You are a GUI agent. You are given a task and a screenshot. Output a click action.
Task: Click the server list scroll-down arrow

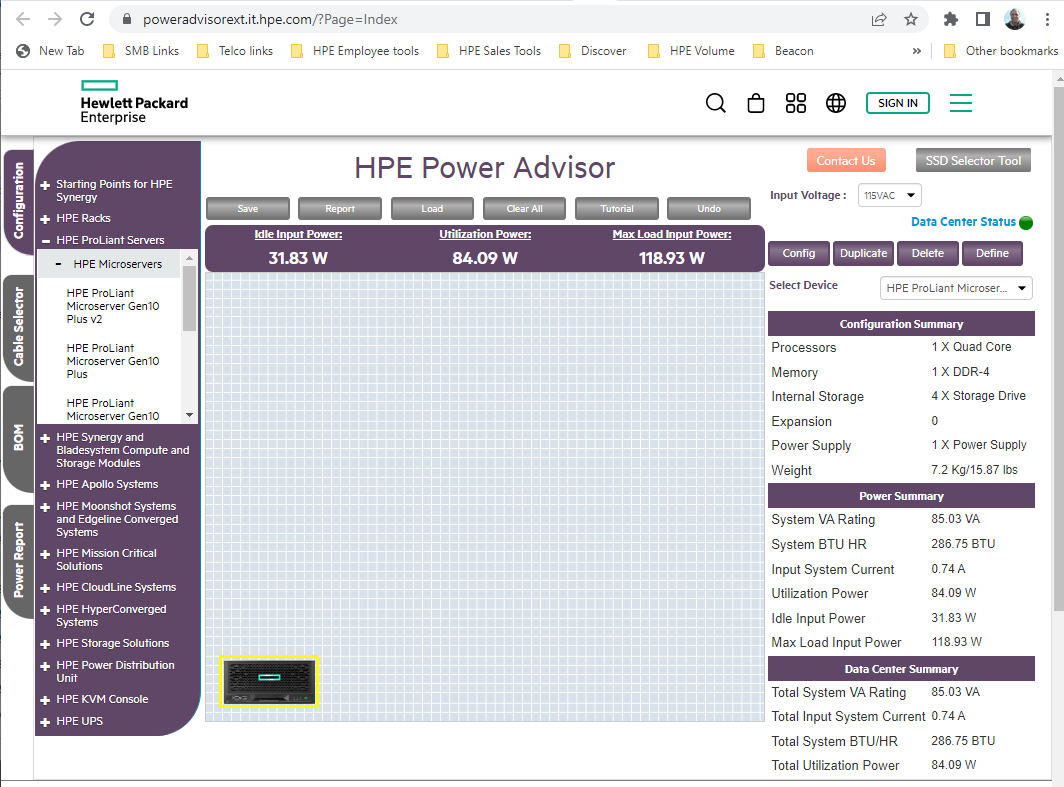(x=189, y=415)
